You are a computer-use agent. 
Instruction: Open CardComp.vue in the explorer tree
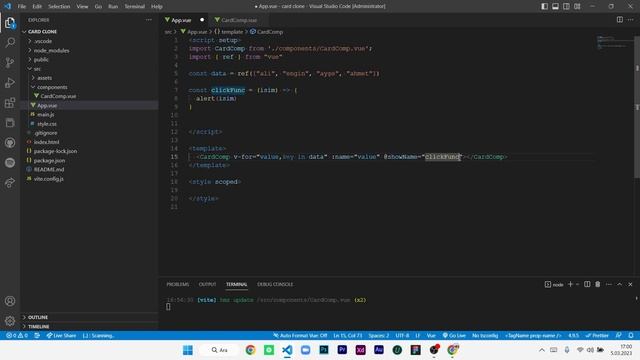[58, 96]
